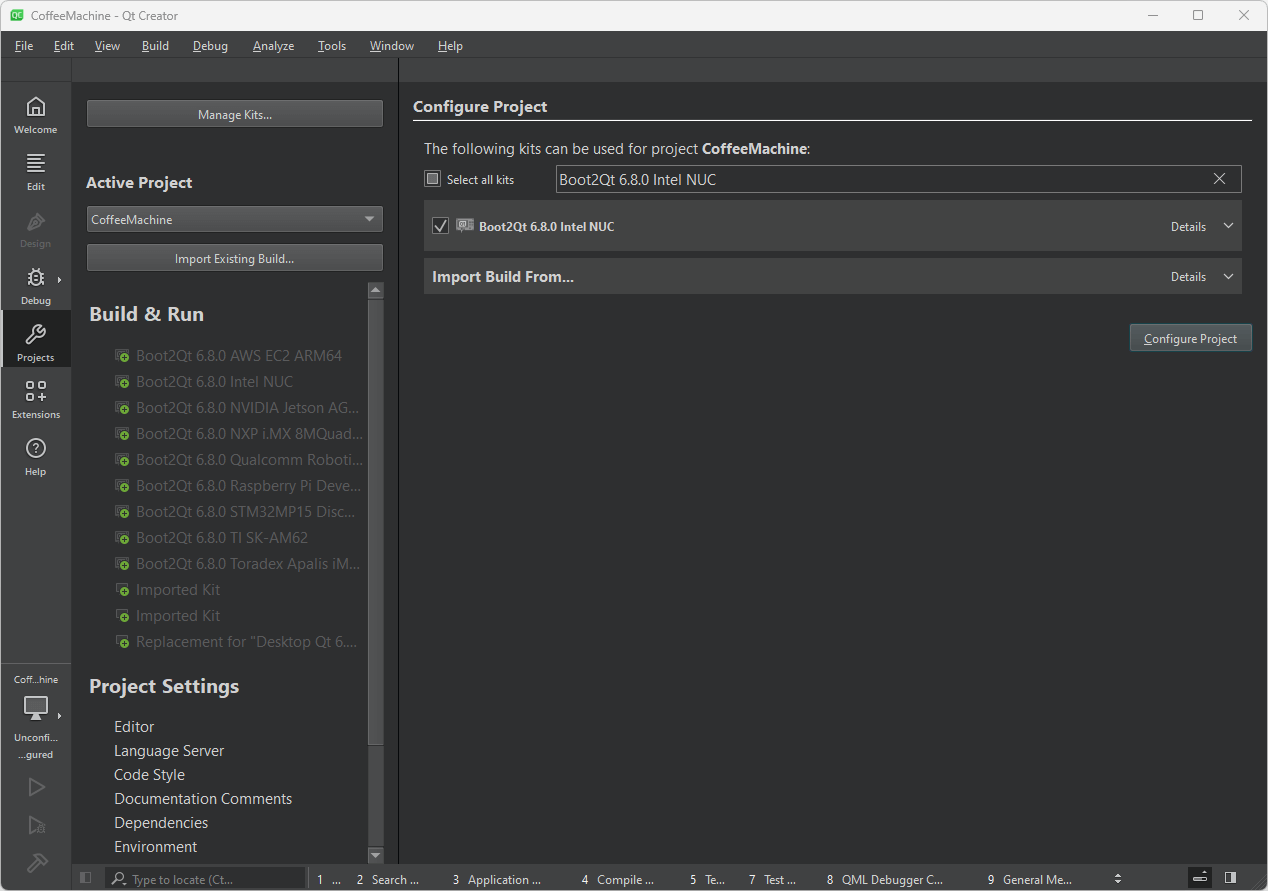1268x891 pixels.
Task: Click the Manage Kits button
Action: tap(234, 114)
